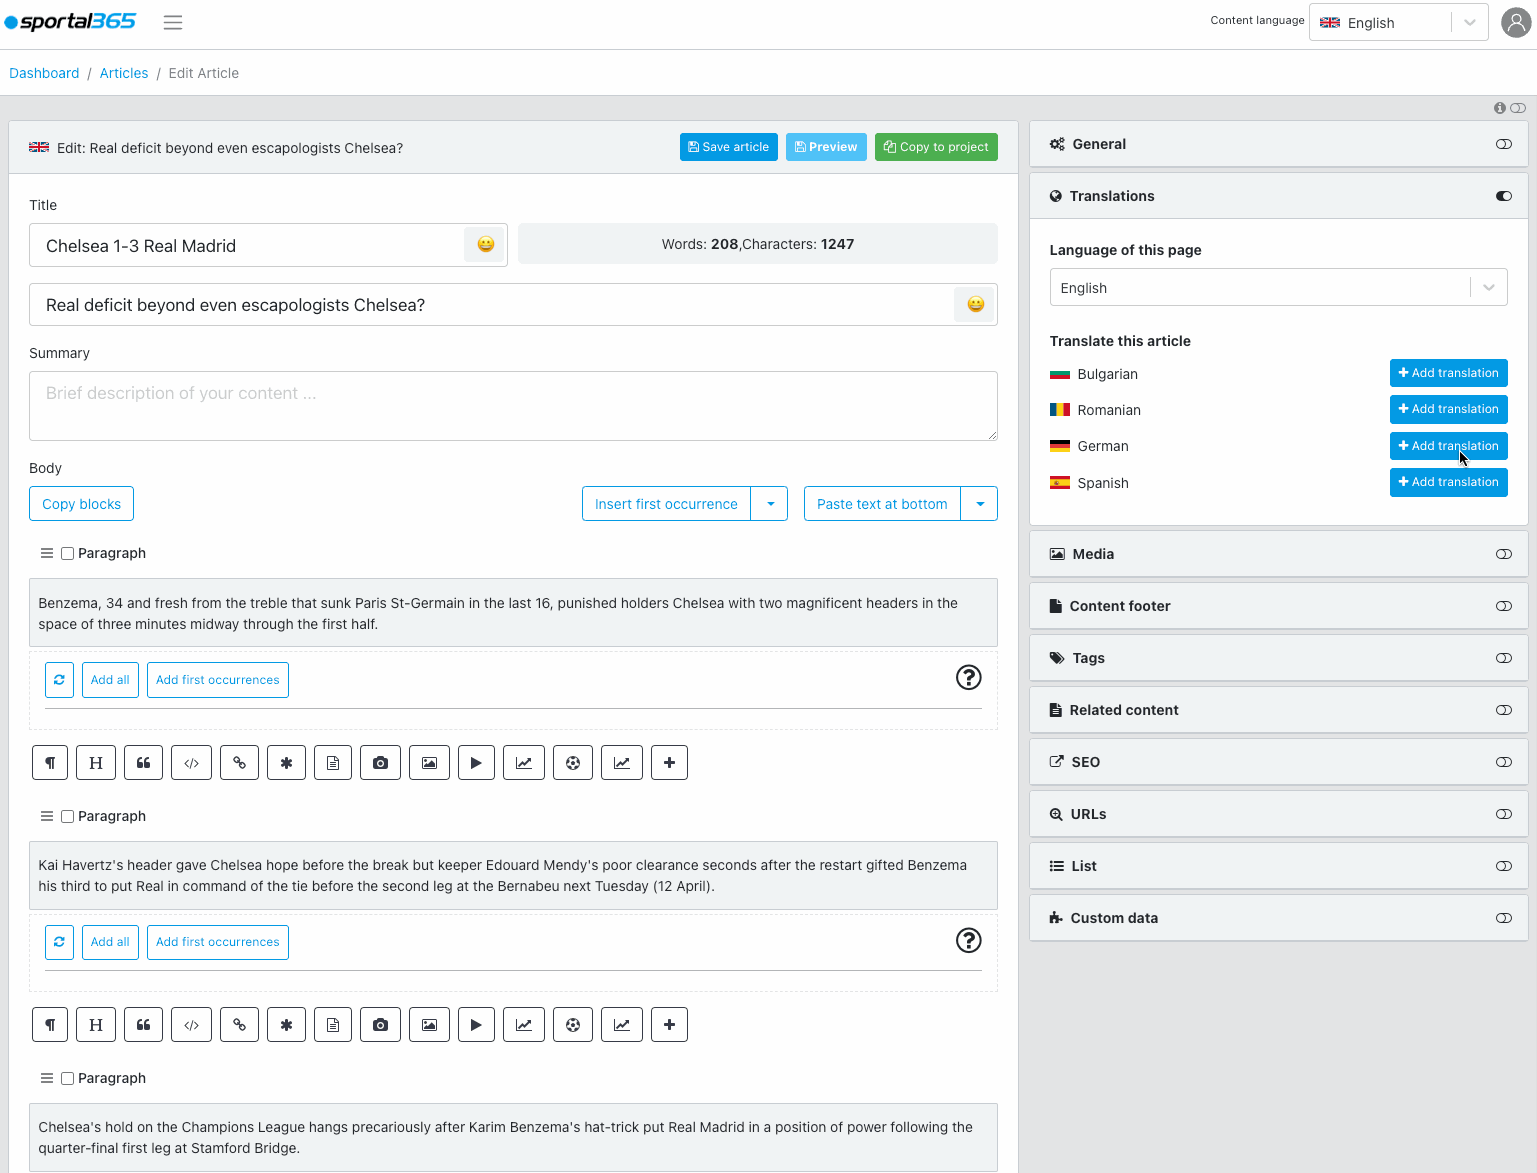Open emoji picker for the Real deficit subtitle field
Image resolution: width=1537 pixels, height=1173 pixels.
975,305
